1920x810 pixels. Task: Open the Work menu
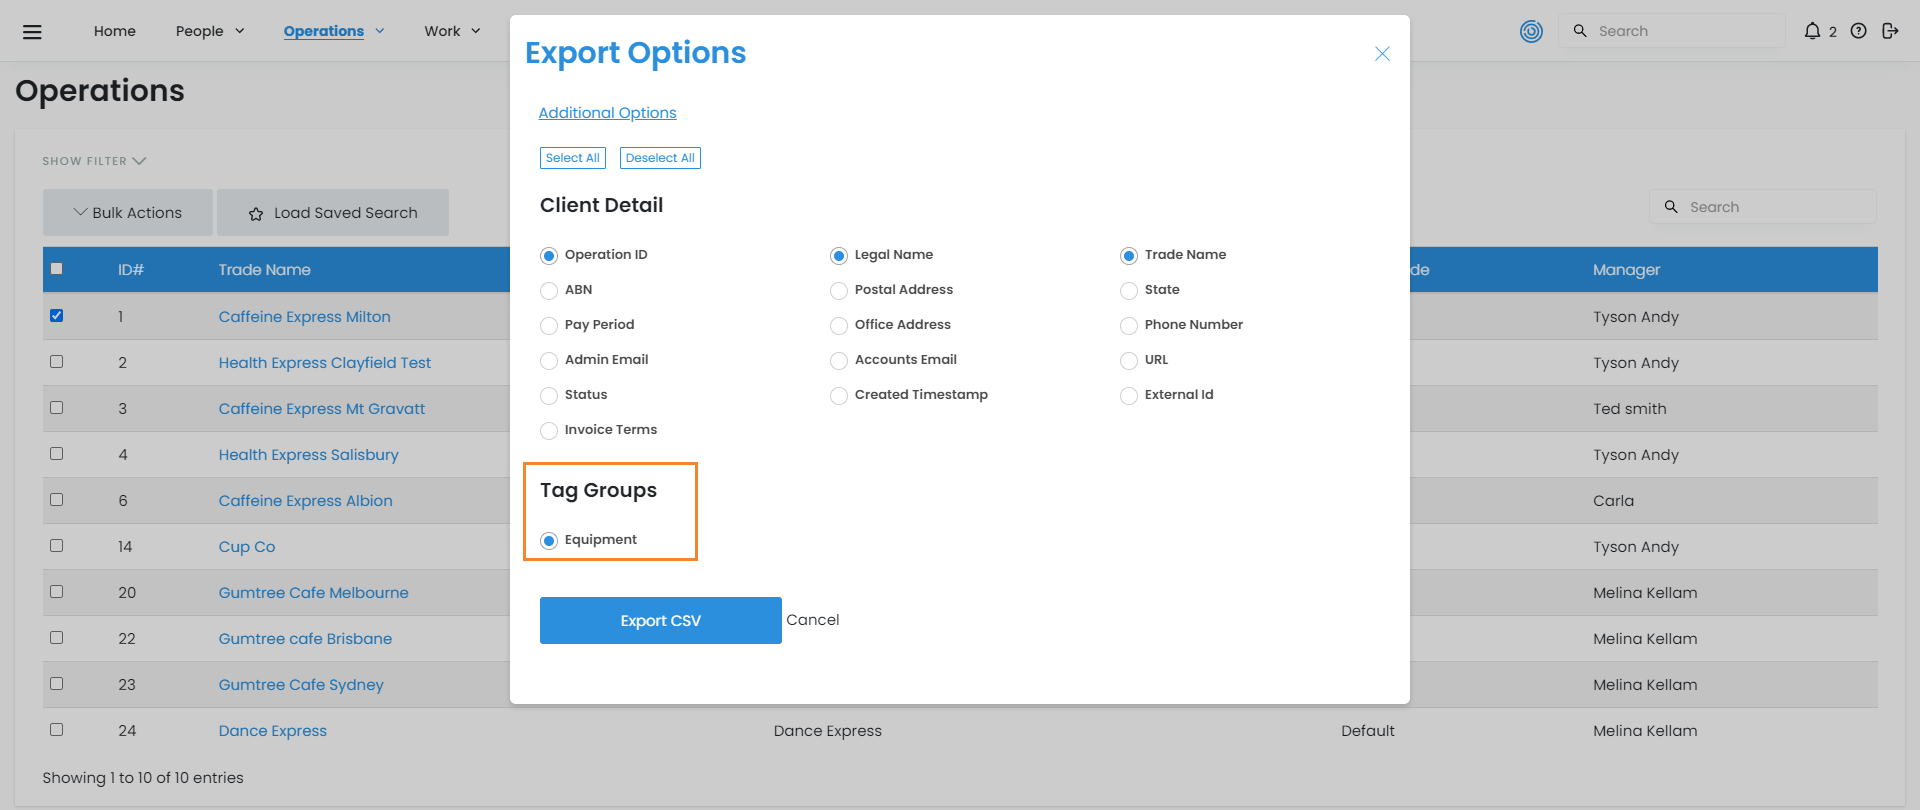tap(452, 31)
